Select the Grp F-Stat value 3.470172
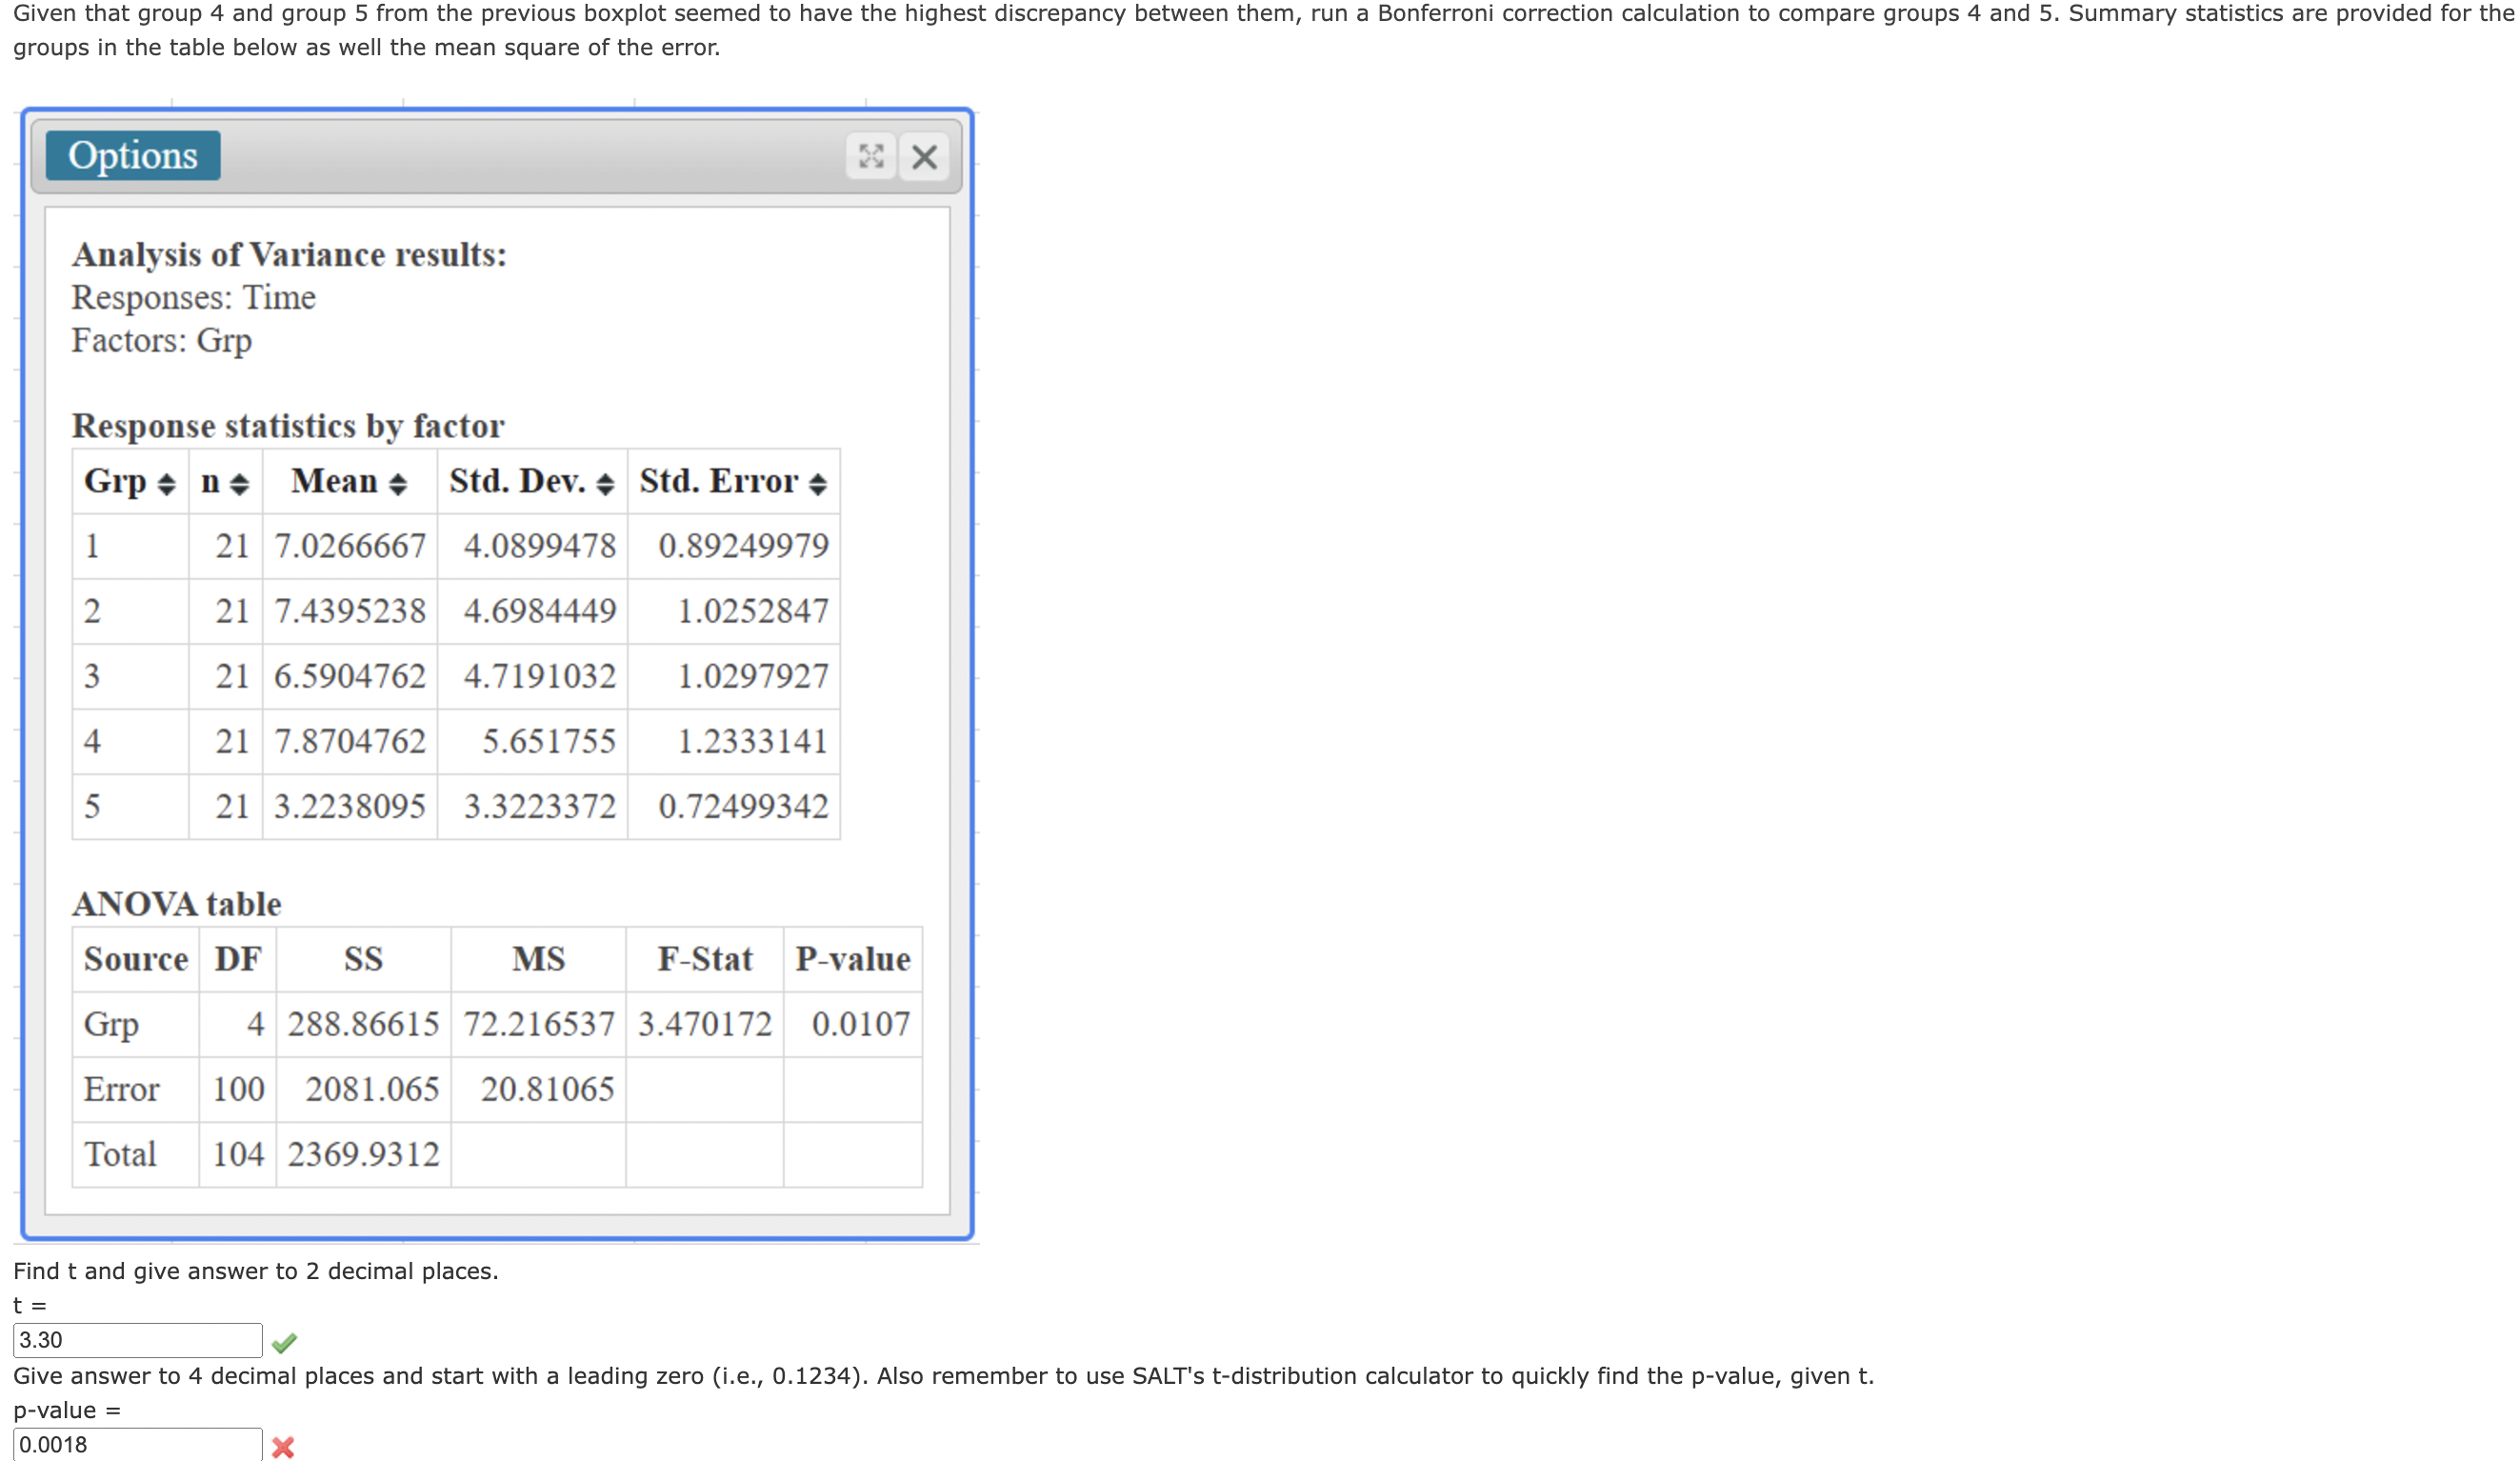The image size is (2520, 1461). [x=706, y=1023]
